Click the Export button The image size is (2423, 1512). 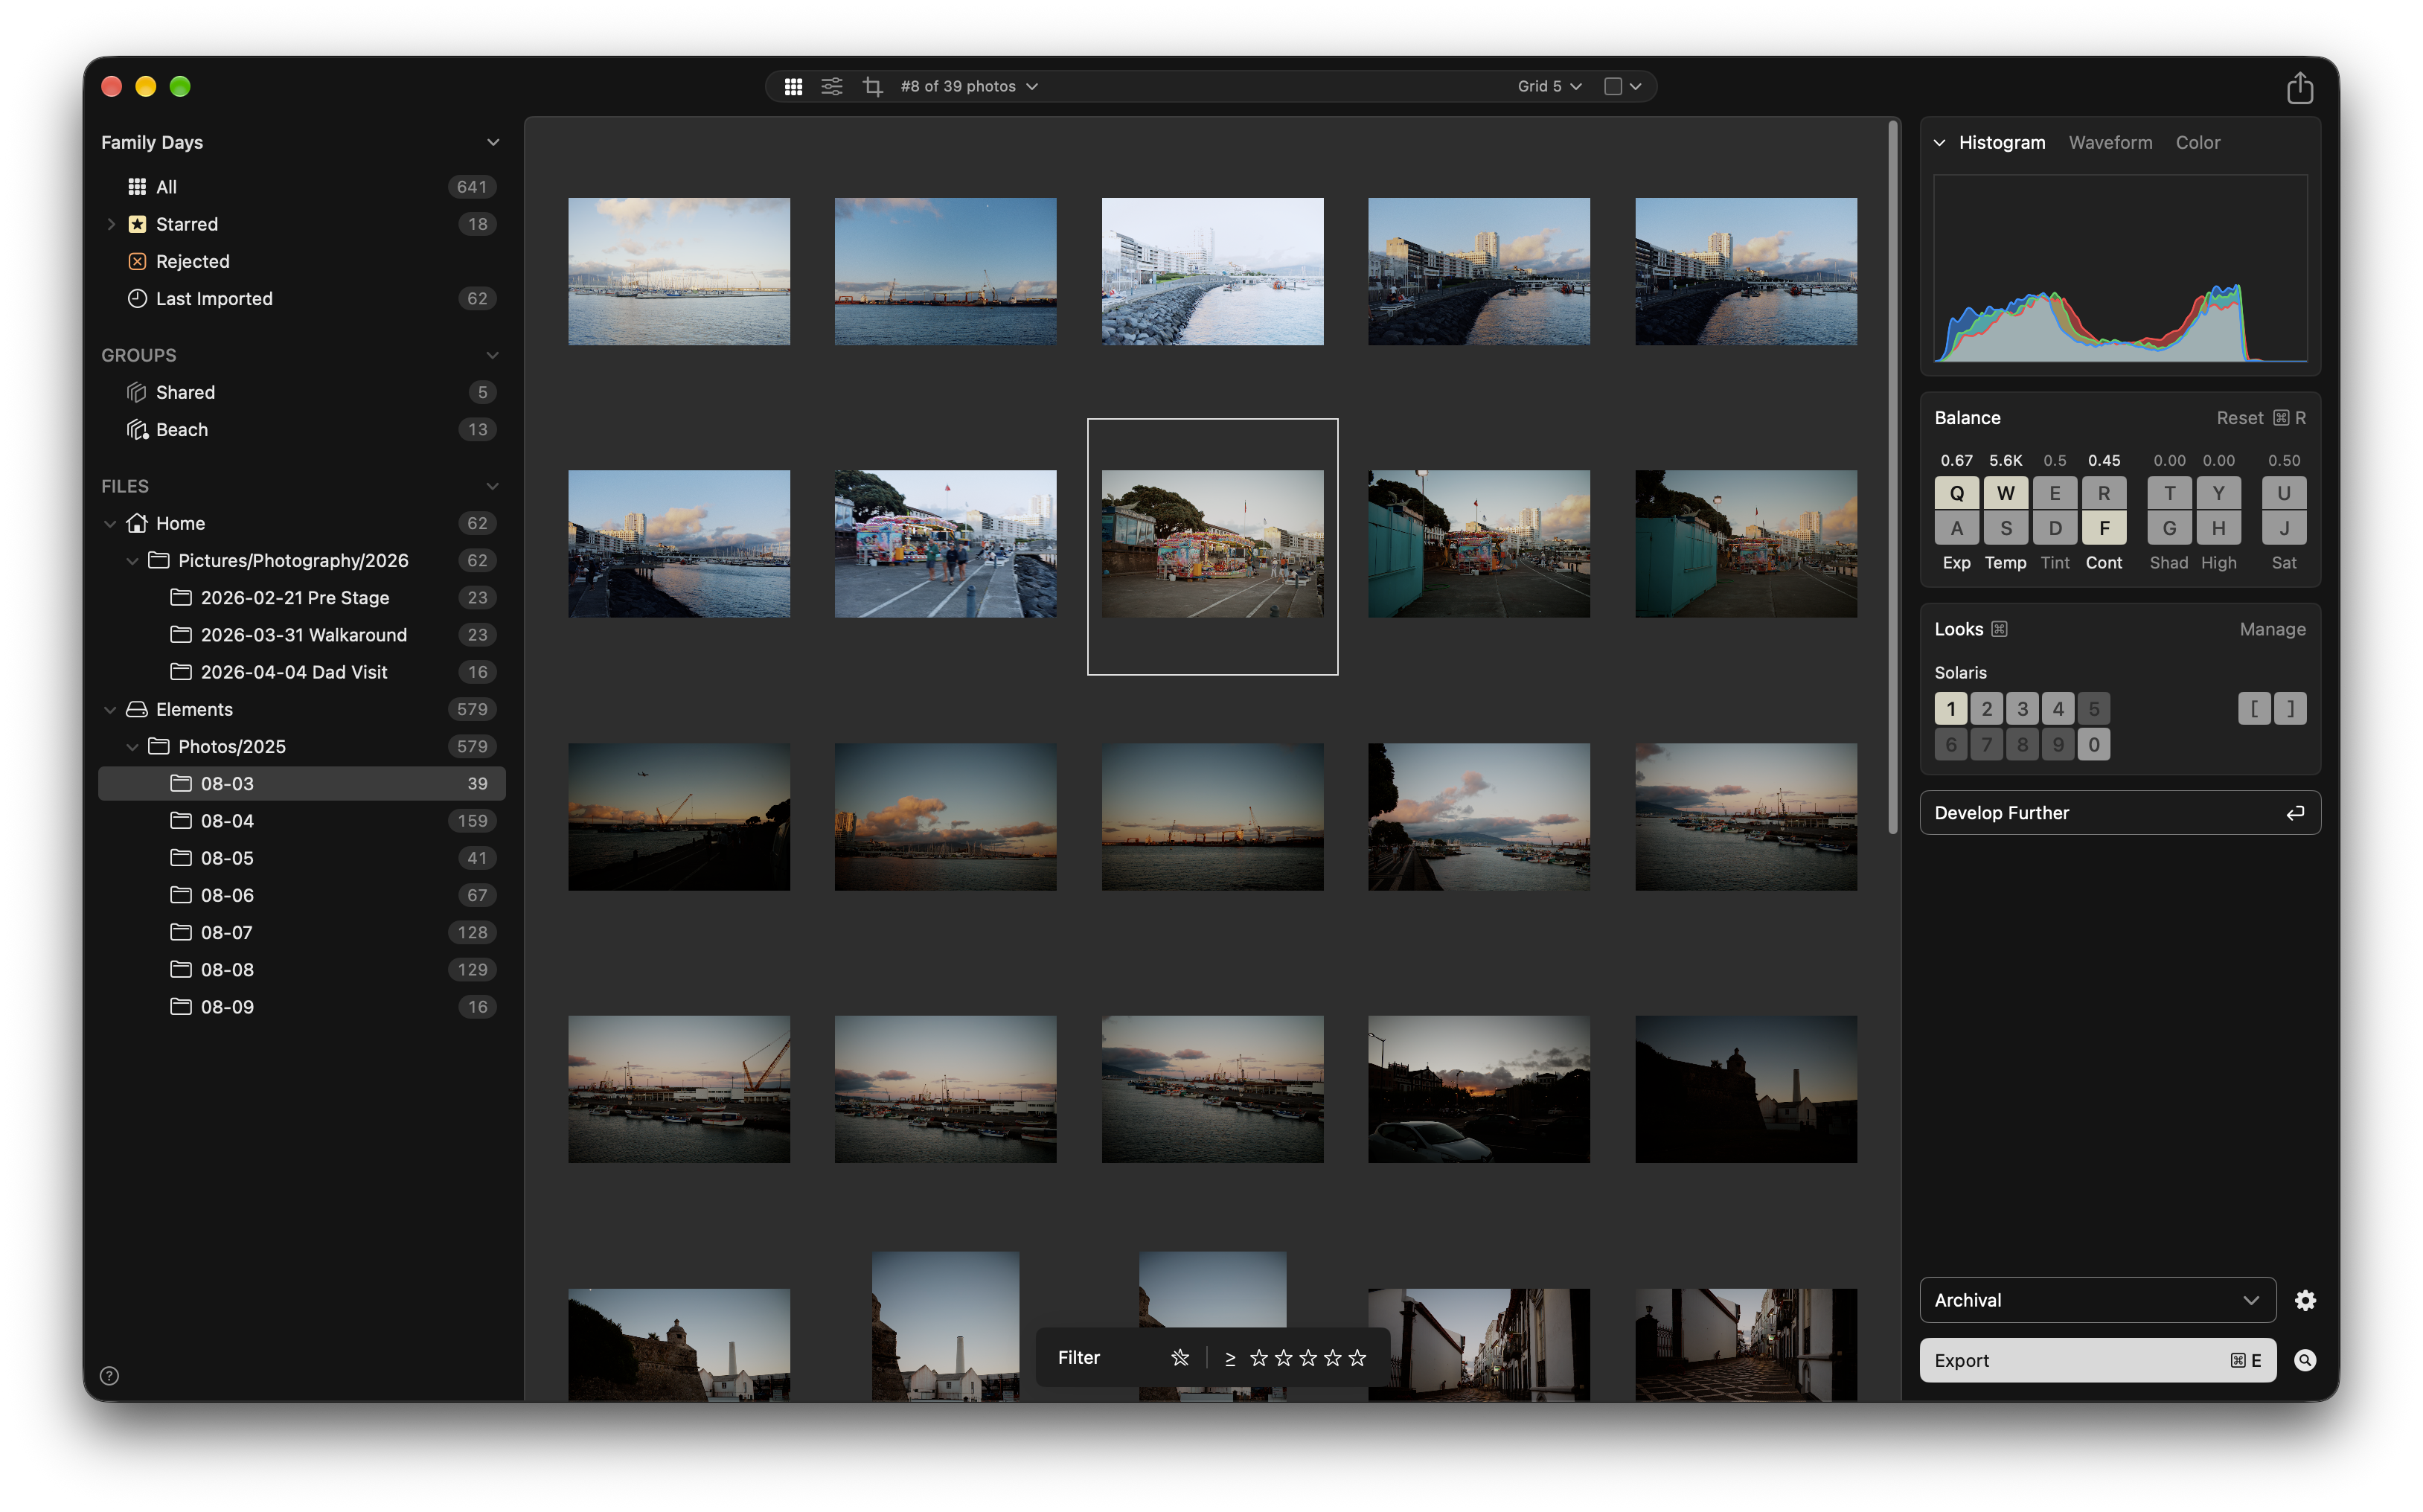(2097, 1360)
